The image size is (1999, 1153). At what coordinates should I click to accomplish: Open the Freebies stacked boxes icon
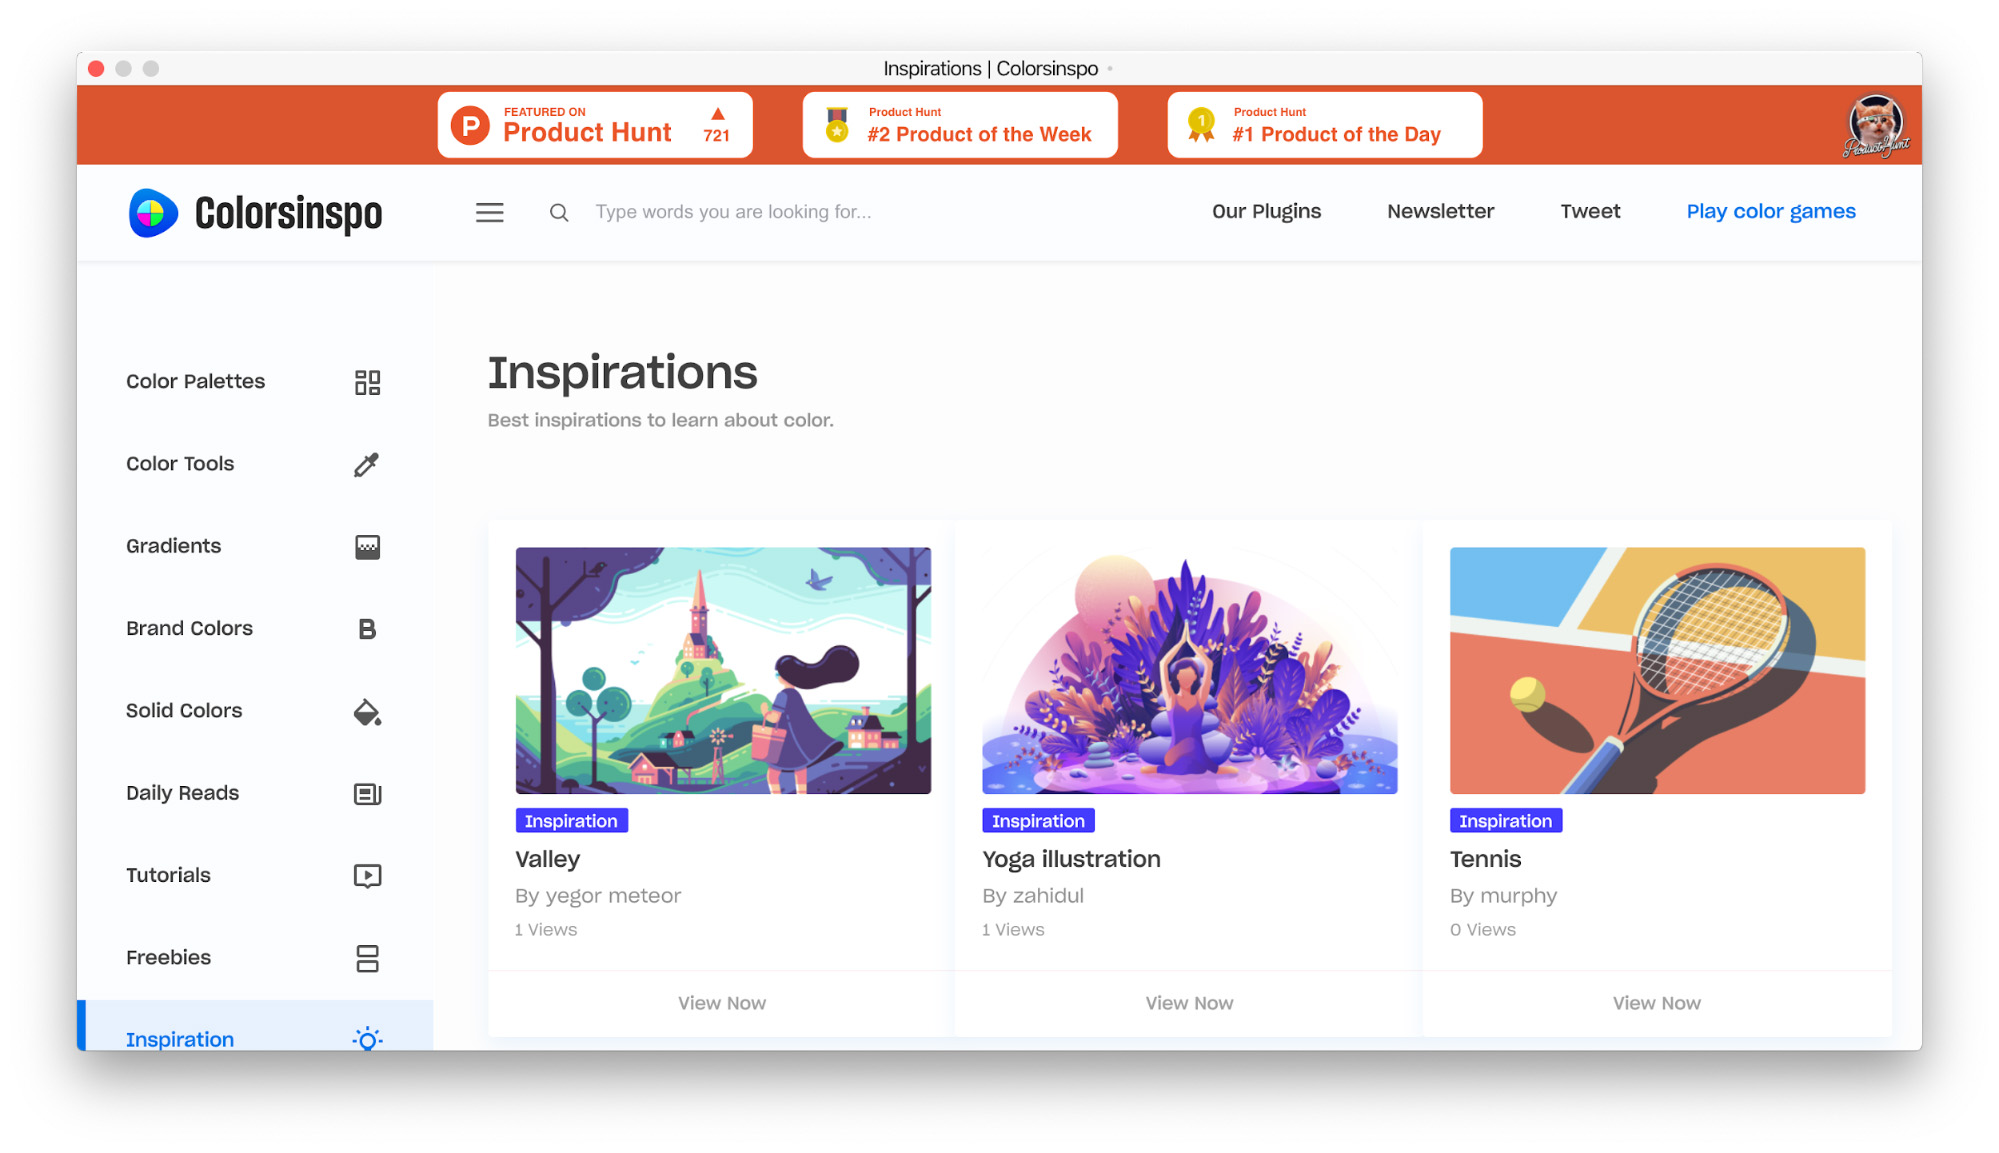click(367, 958)
